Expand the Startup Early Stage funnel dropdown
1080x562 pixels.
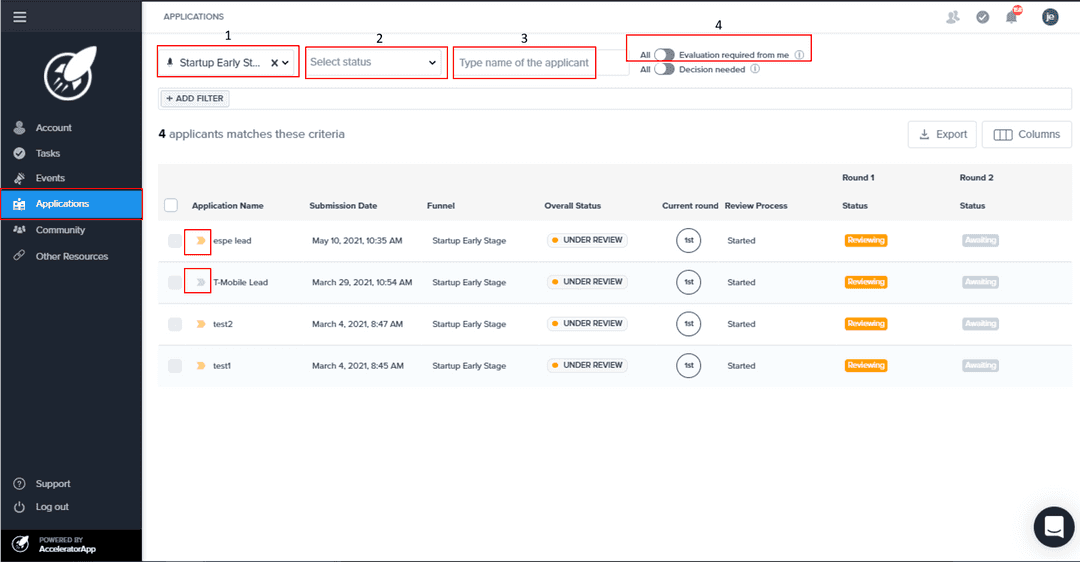[x=287, y=63]
